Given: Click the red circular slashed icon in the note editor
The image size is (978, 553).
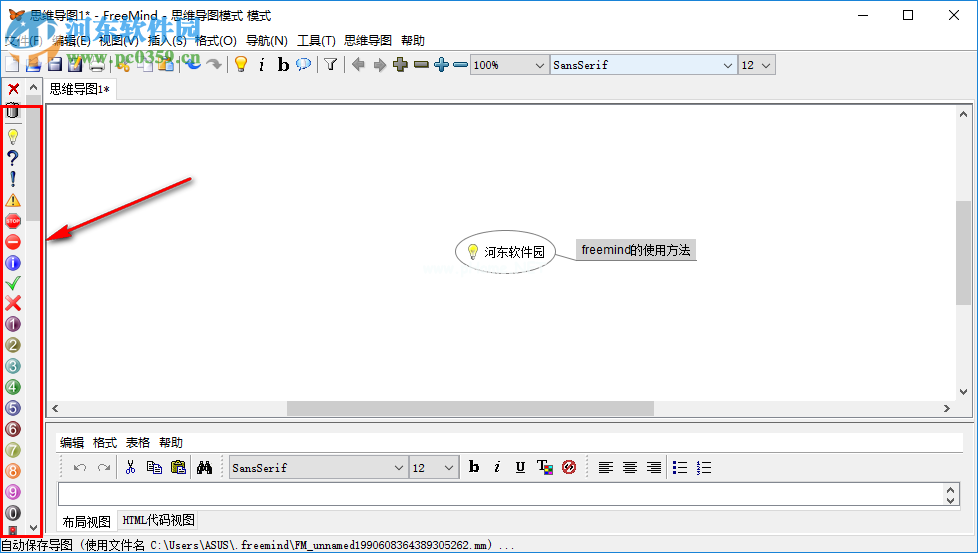Looking at the screenshot, I should tap(569, 467).
